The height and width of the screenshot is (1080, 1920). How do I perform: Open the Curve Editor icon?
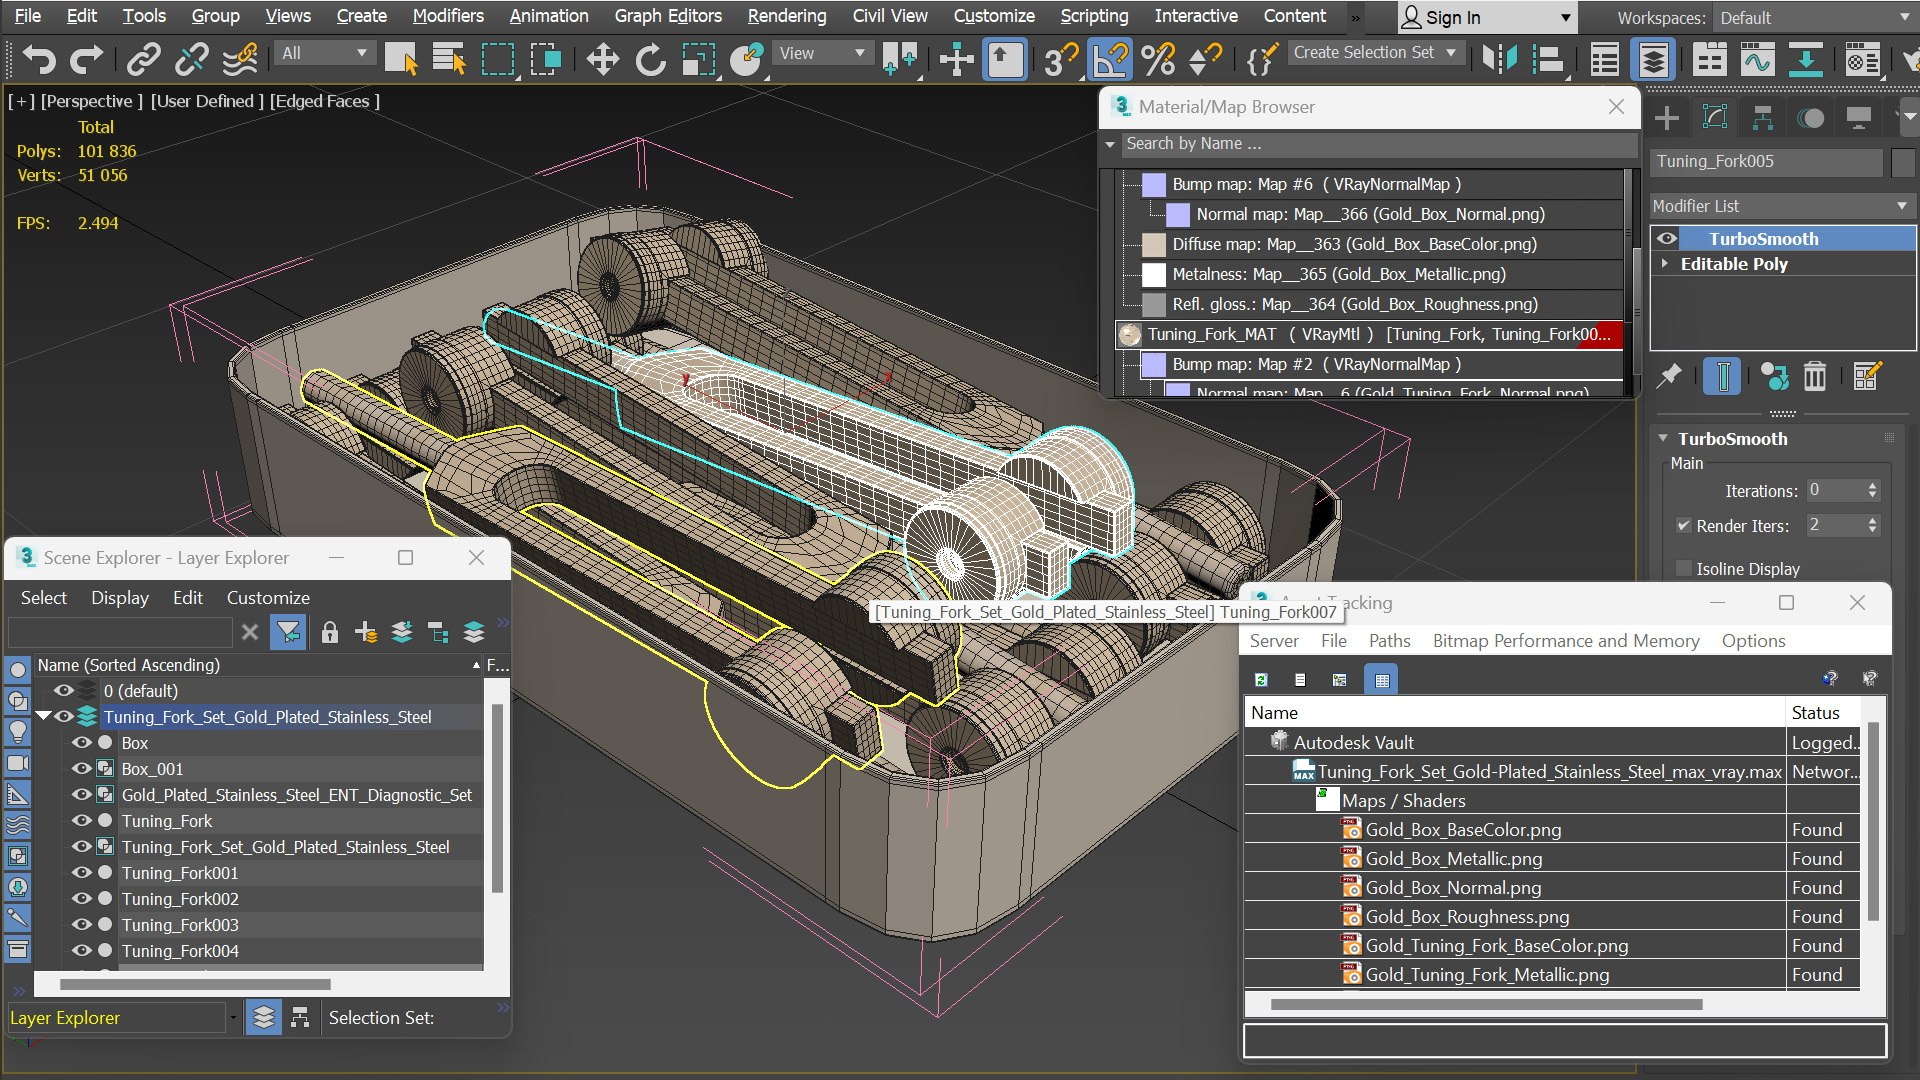(1757, 60)
